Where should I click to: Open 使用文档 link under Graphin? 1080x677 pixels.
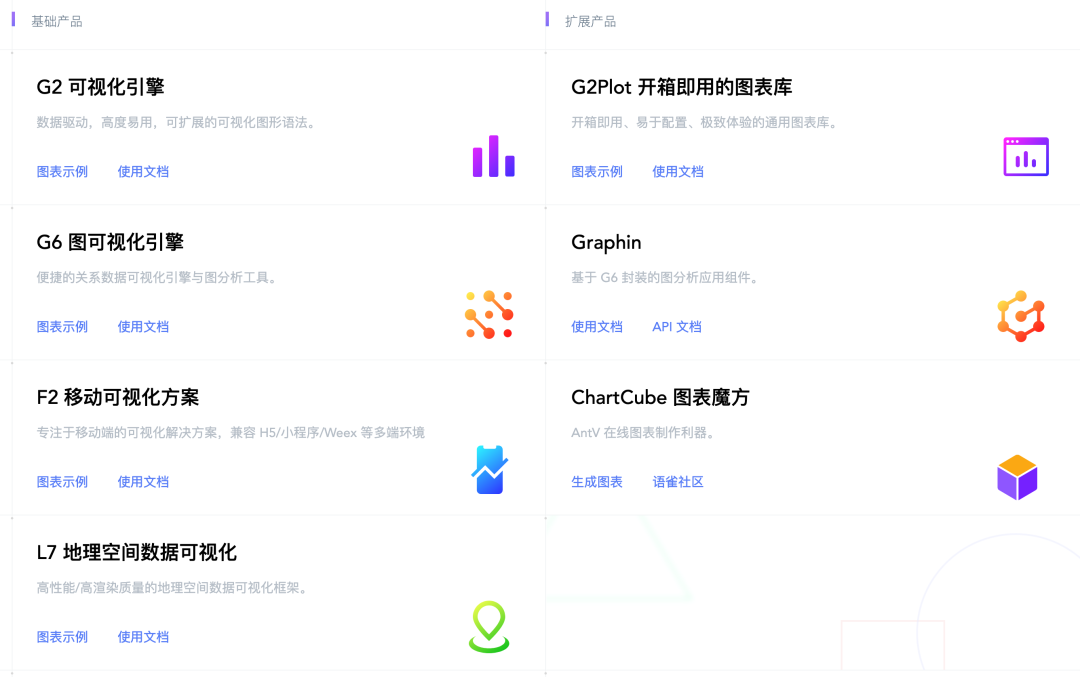[x=597, y=326]
